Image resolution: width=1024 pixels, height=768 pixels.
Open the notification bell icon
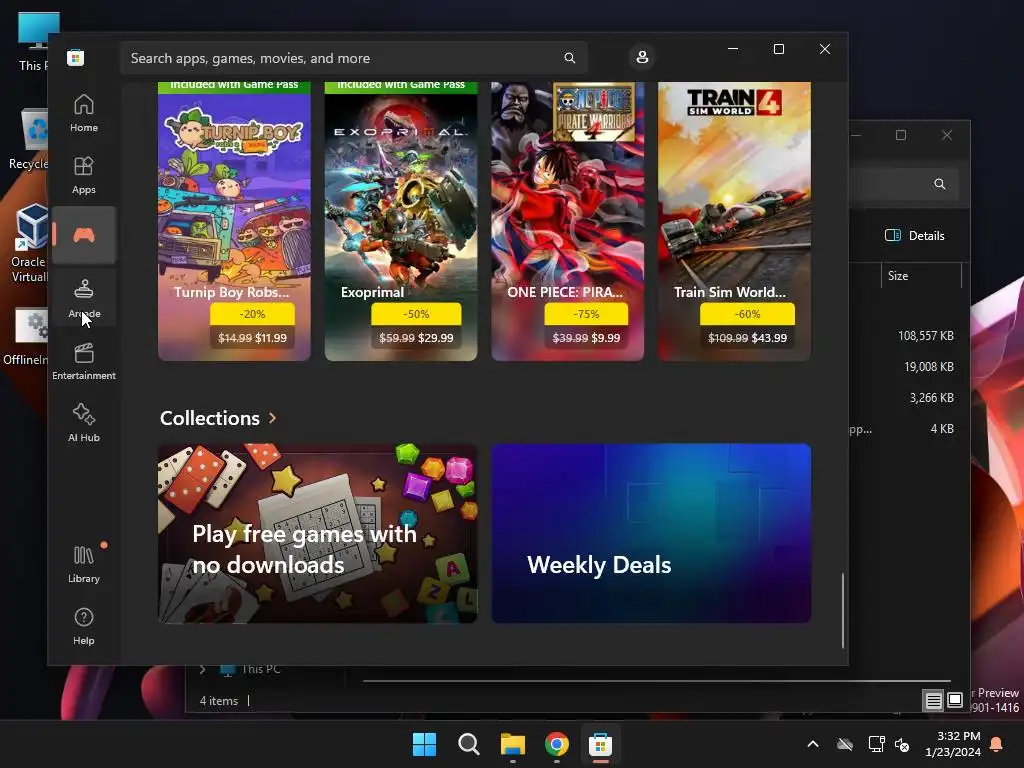(997, 744)
